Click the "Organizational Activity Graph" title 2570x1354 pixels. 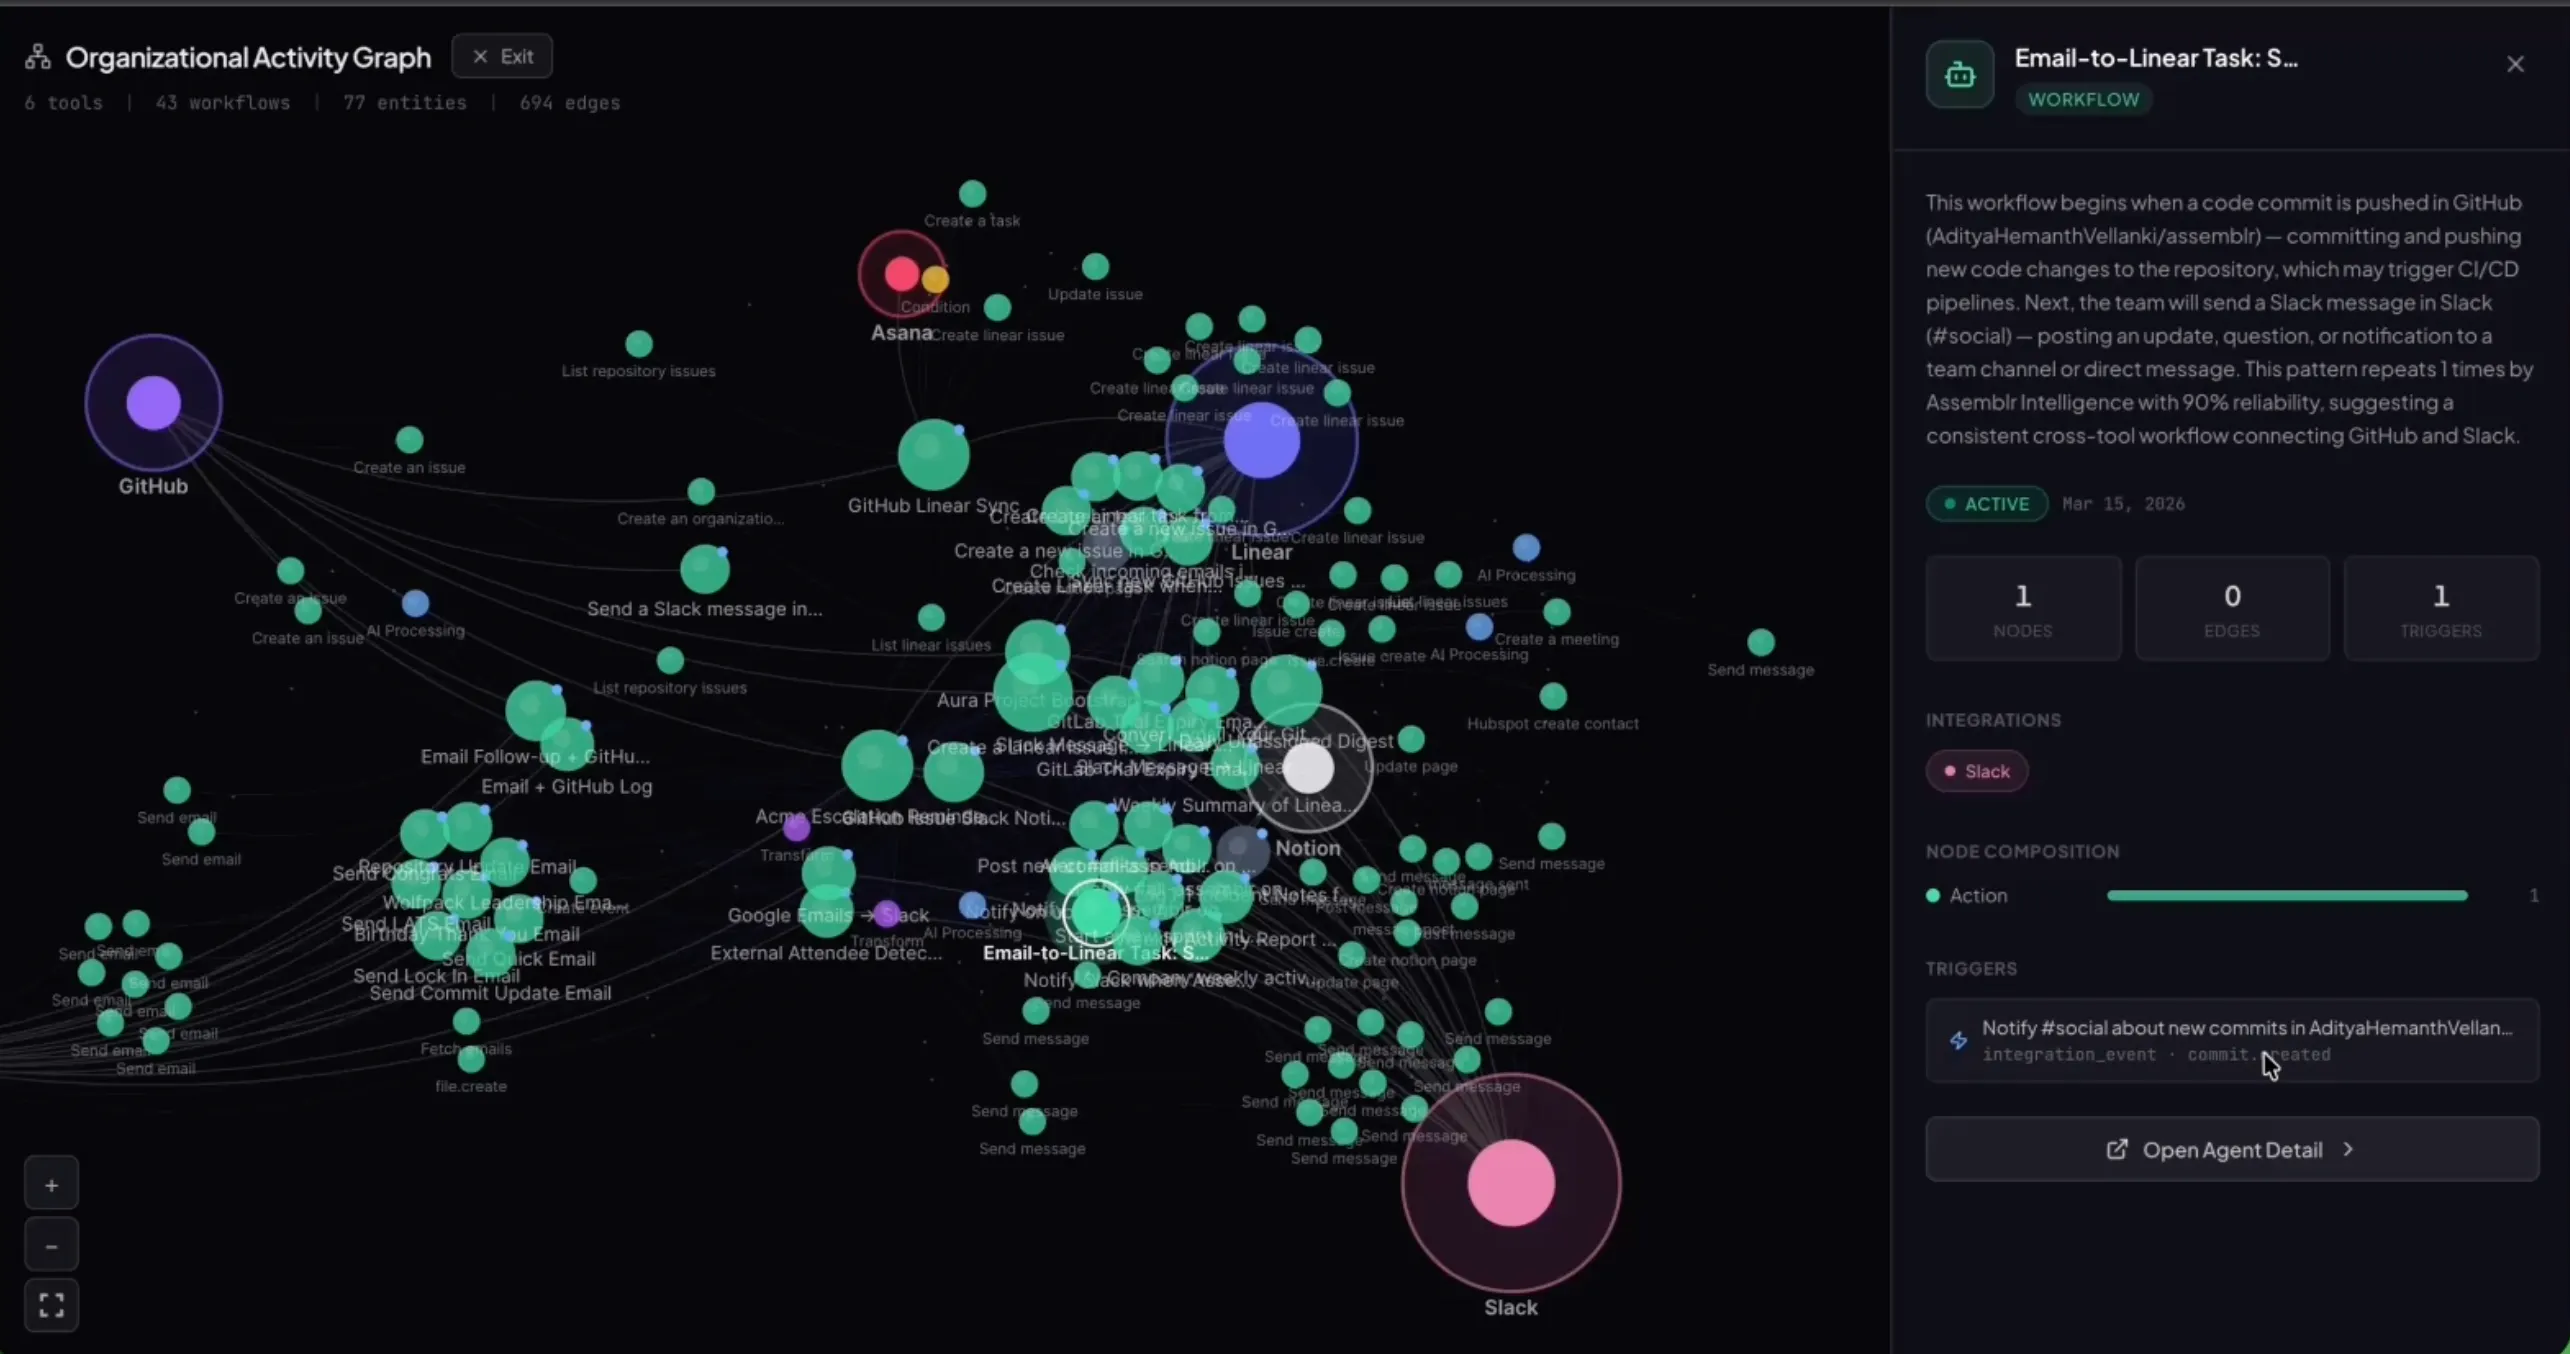(249, 57)
